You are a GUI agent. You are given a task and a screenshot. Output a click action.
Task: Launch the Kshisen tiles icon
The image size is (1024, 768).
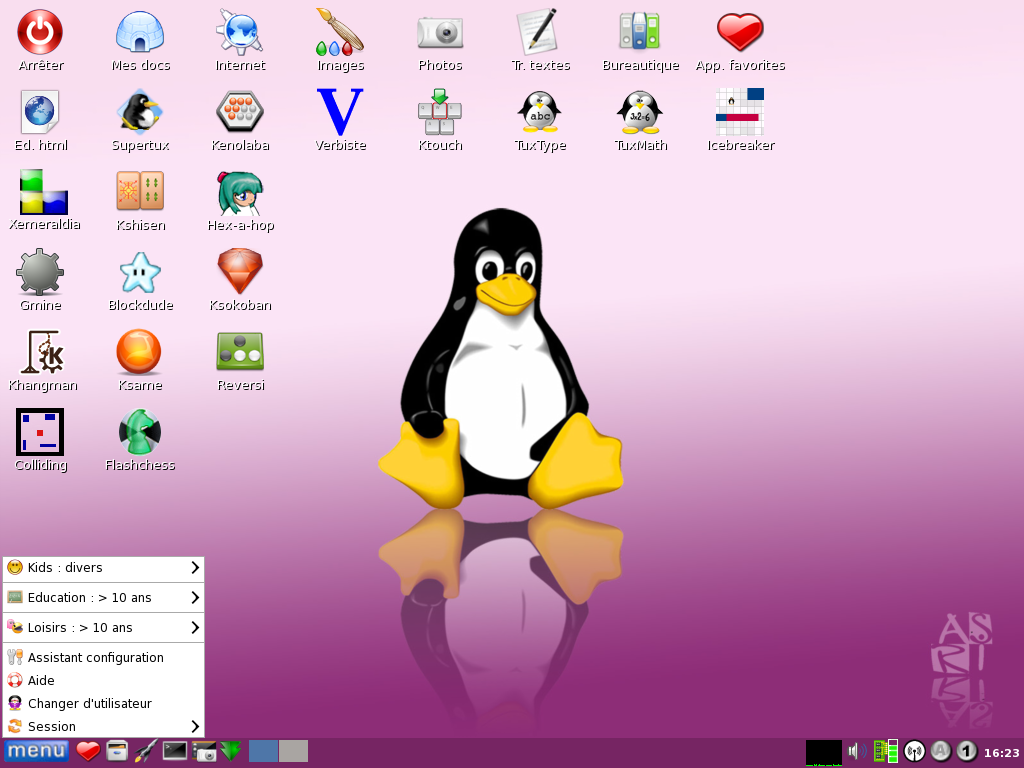140,191
